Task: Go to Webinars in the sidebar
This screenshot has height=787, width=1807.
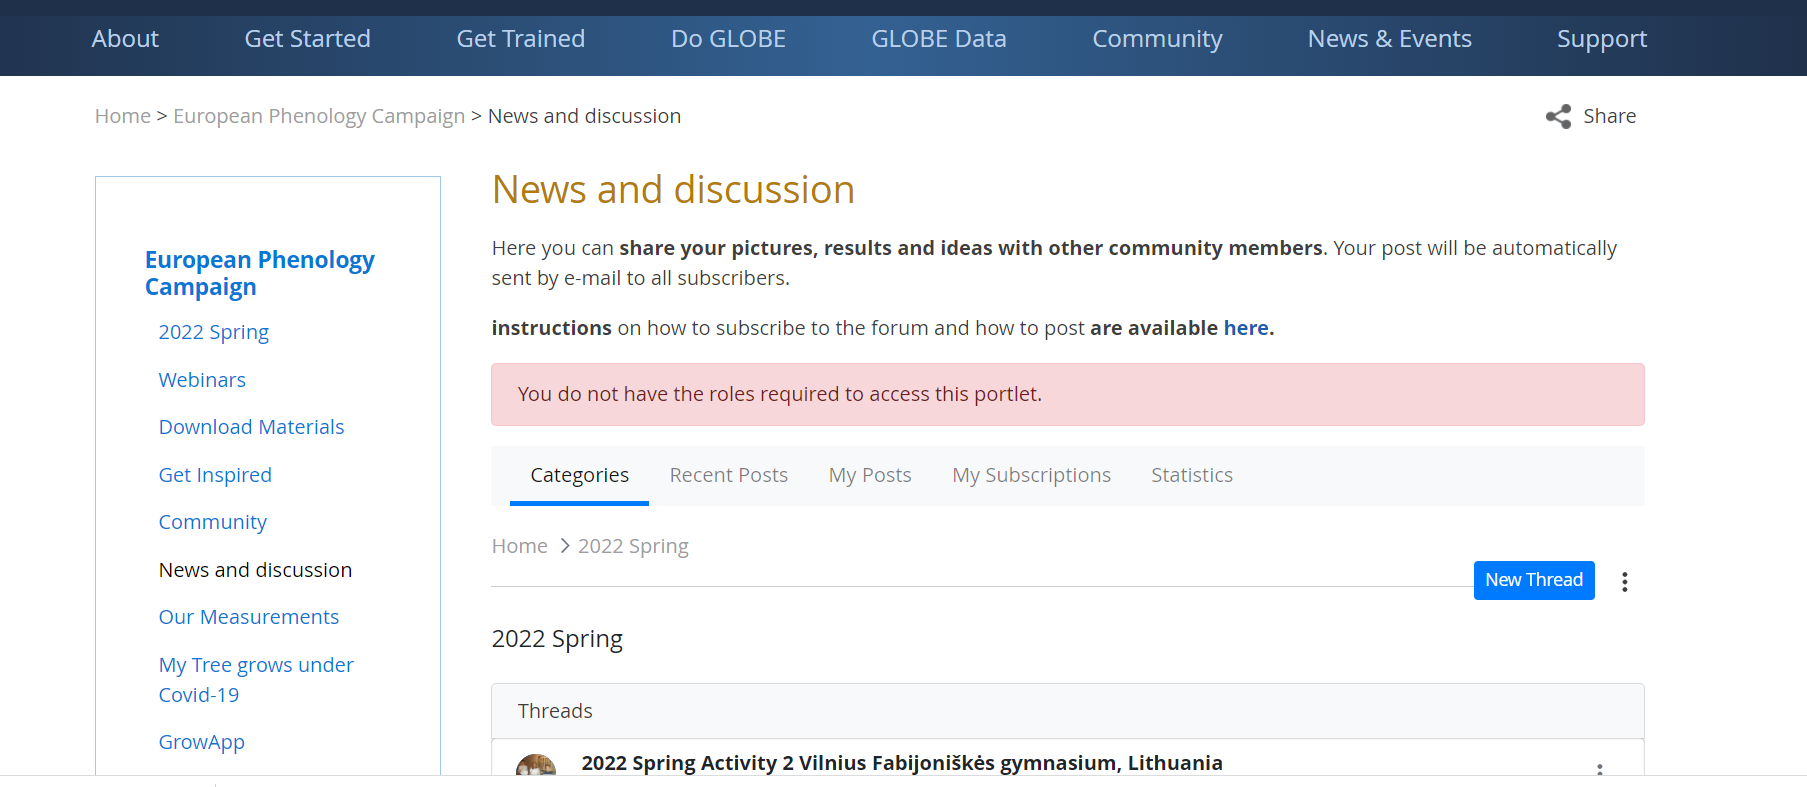Action: 202,380
